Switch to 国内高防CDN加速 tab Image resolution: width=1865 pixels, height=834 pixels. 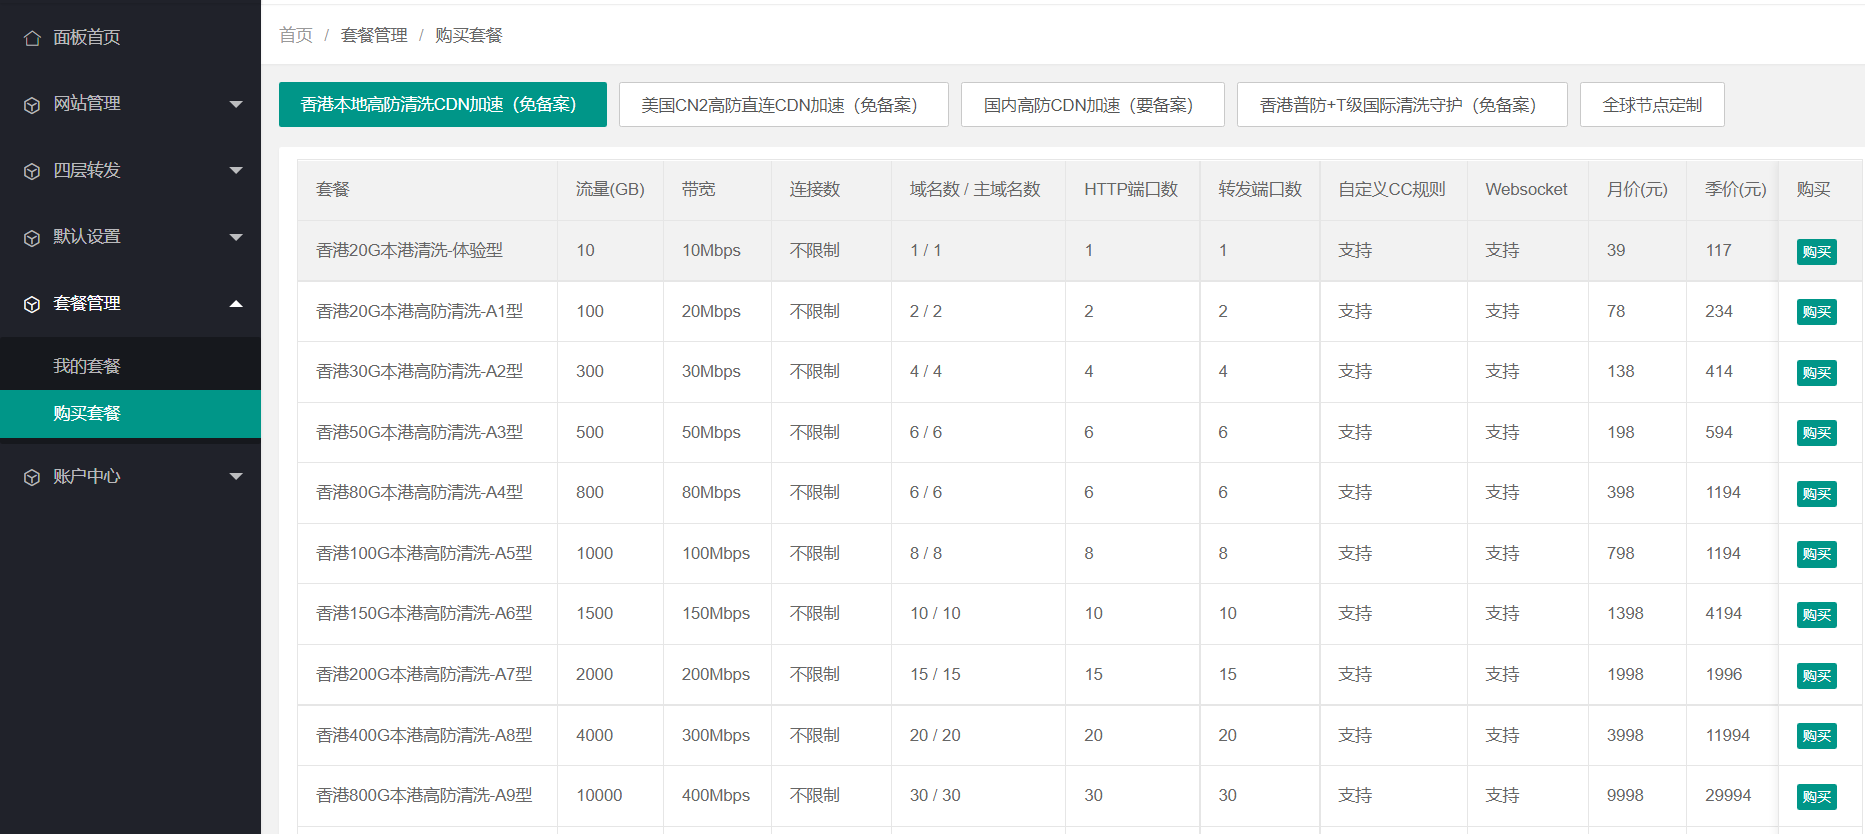click(1093, 104)
